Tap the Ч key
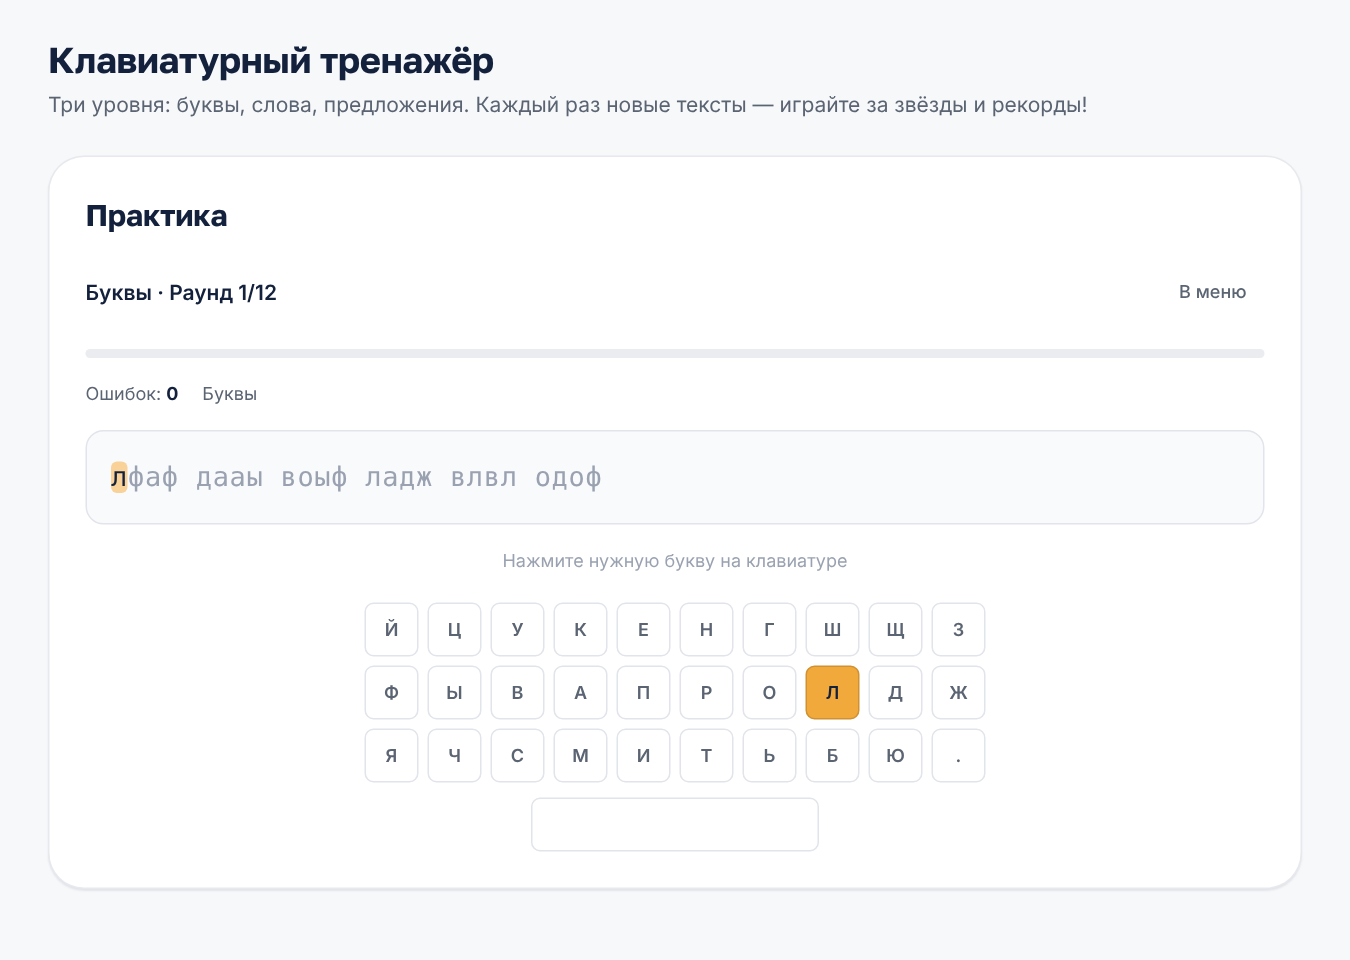This screenshot has width=1350, height=960. [x=454, y=755]
